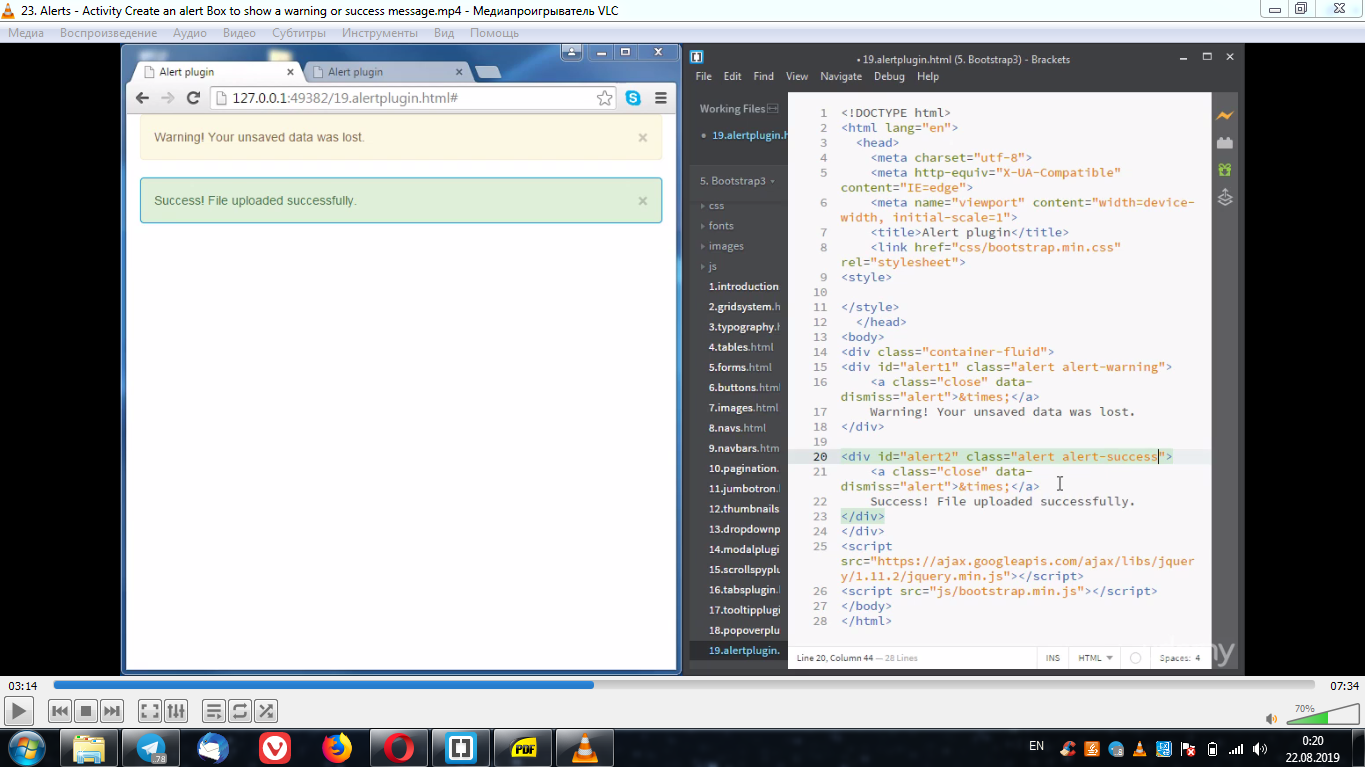This screenshot has width=1365, height=767.
Task: Stop VLC playback
Action: click(x=86, y=711)
